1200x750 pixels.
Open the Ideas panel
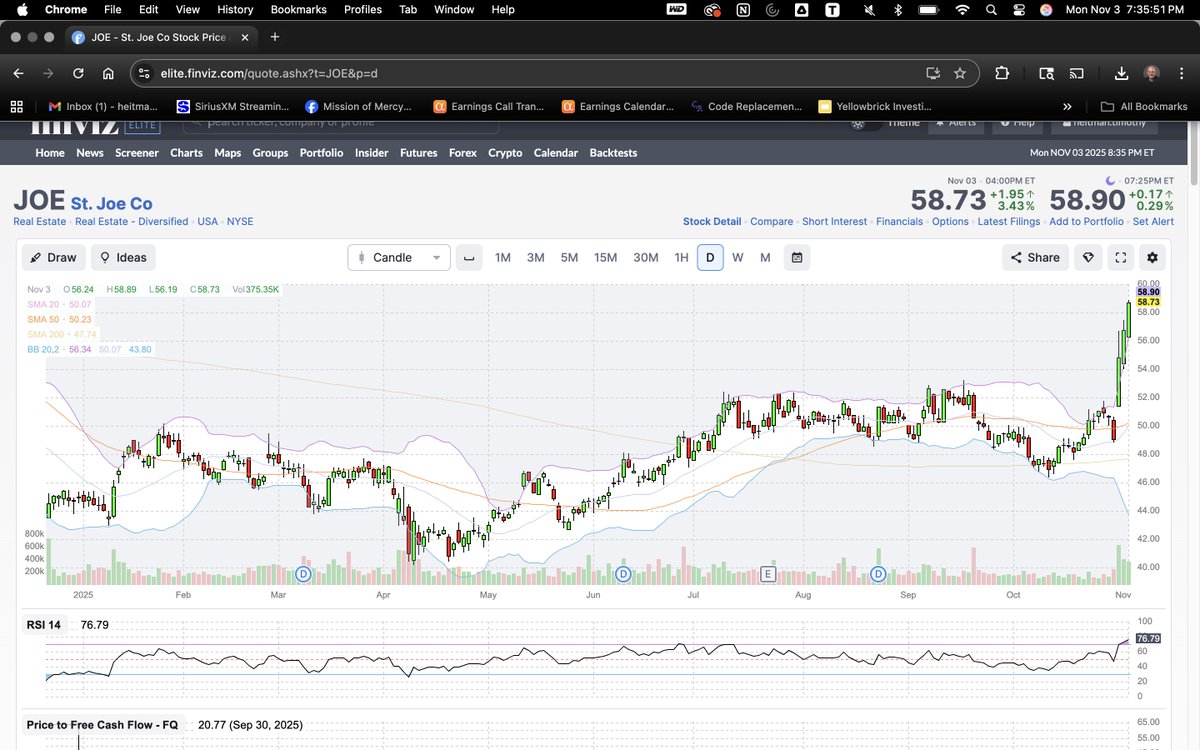pos(122,257)
